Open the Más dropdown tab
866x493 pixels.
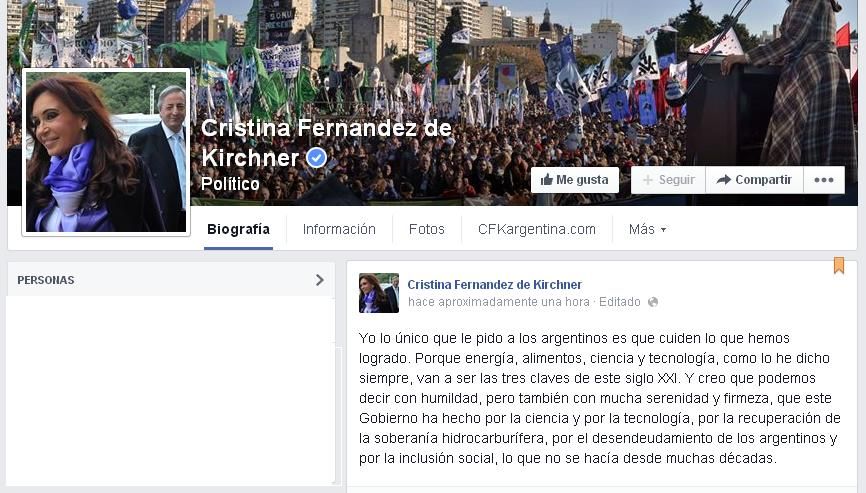(x=647, y=229)
